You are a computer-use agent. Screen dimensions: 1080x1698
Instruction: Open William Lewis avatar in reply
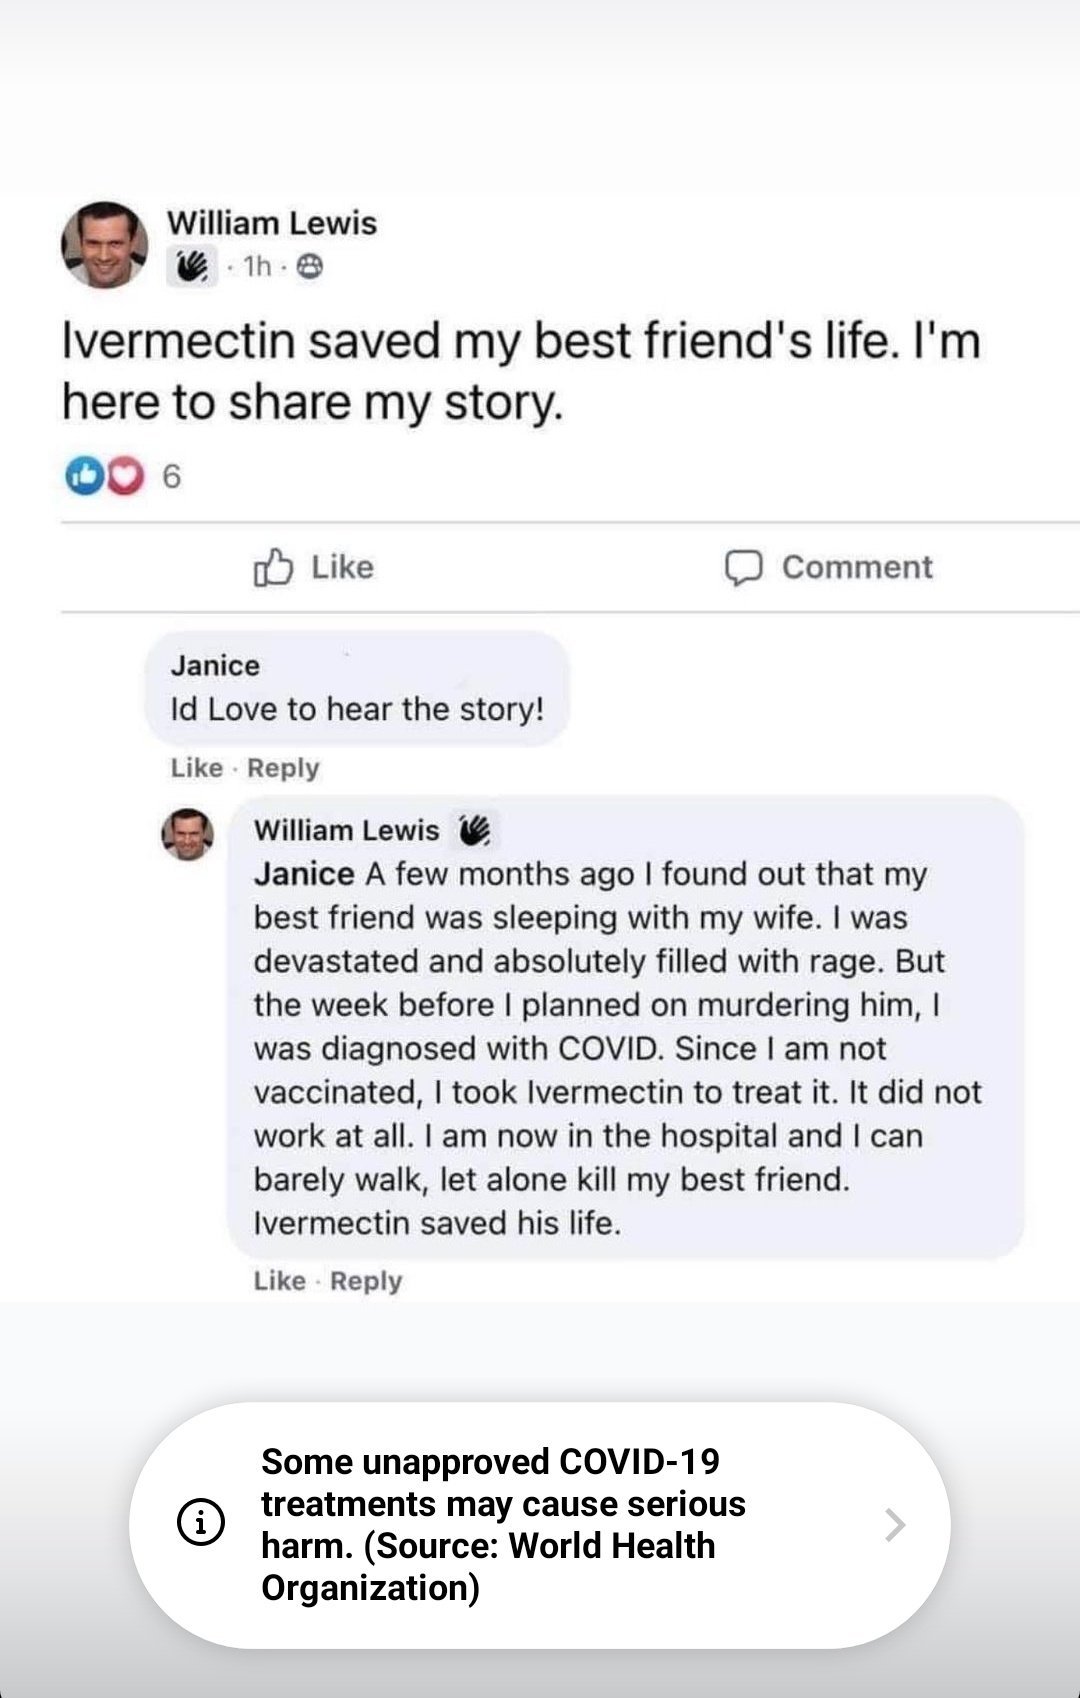pos(188,834)
